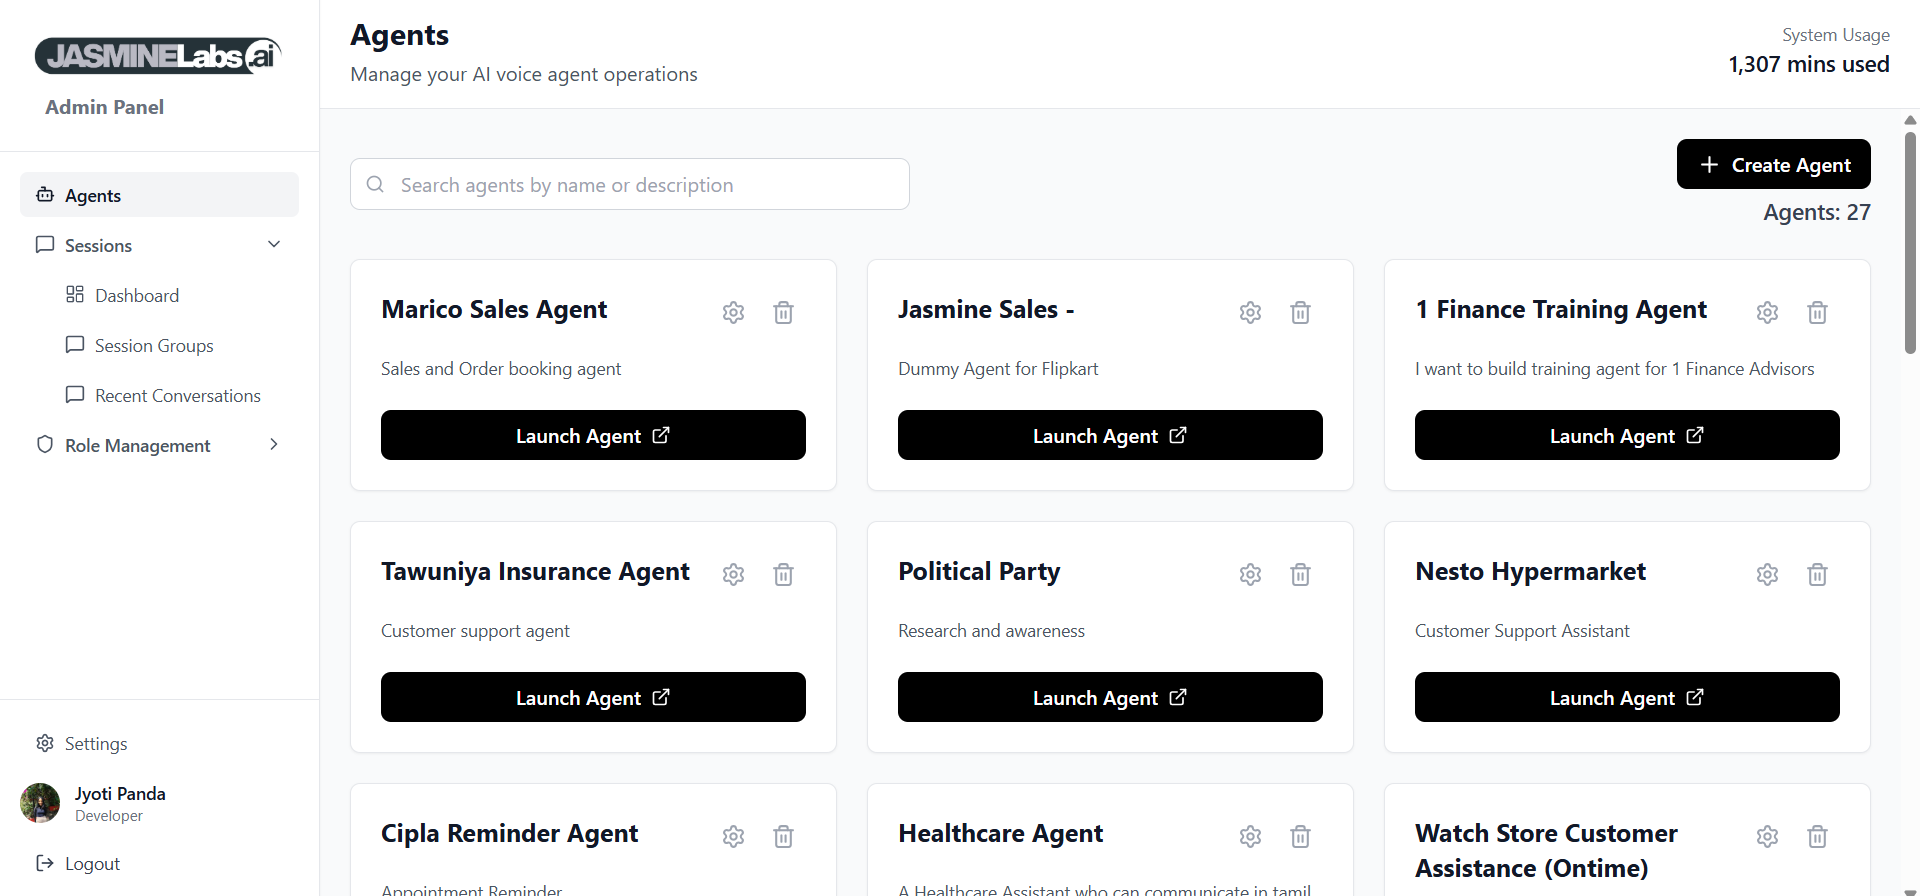Click the search agents input field
The height and width of the screenshot is (896, 1920).
click(x=629, y=184)
